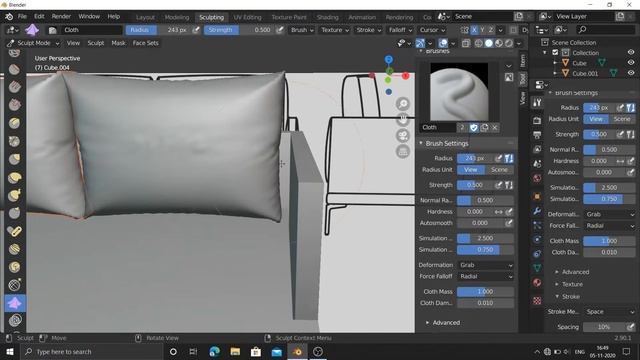Open Deformation Grab dropdown in sidebar

click(485, 265)
